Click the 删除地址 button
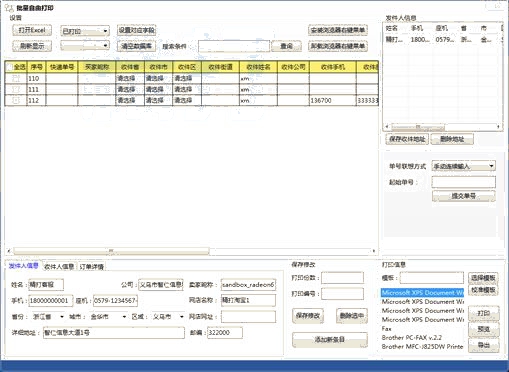The height and width of the screenshot is (372, 509). pos(452,139)
